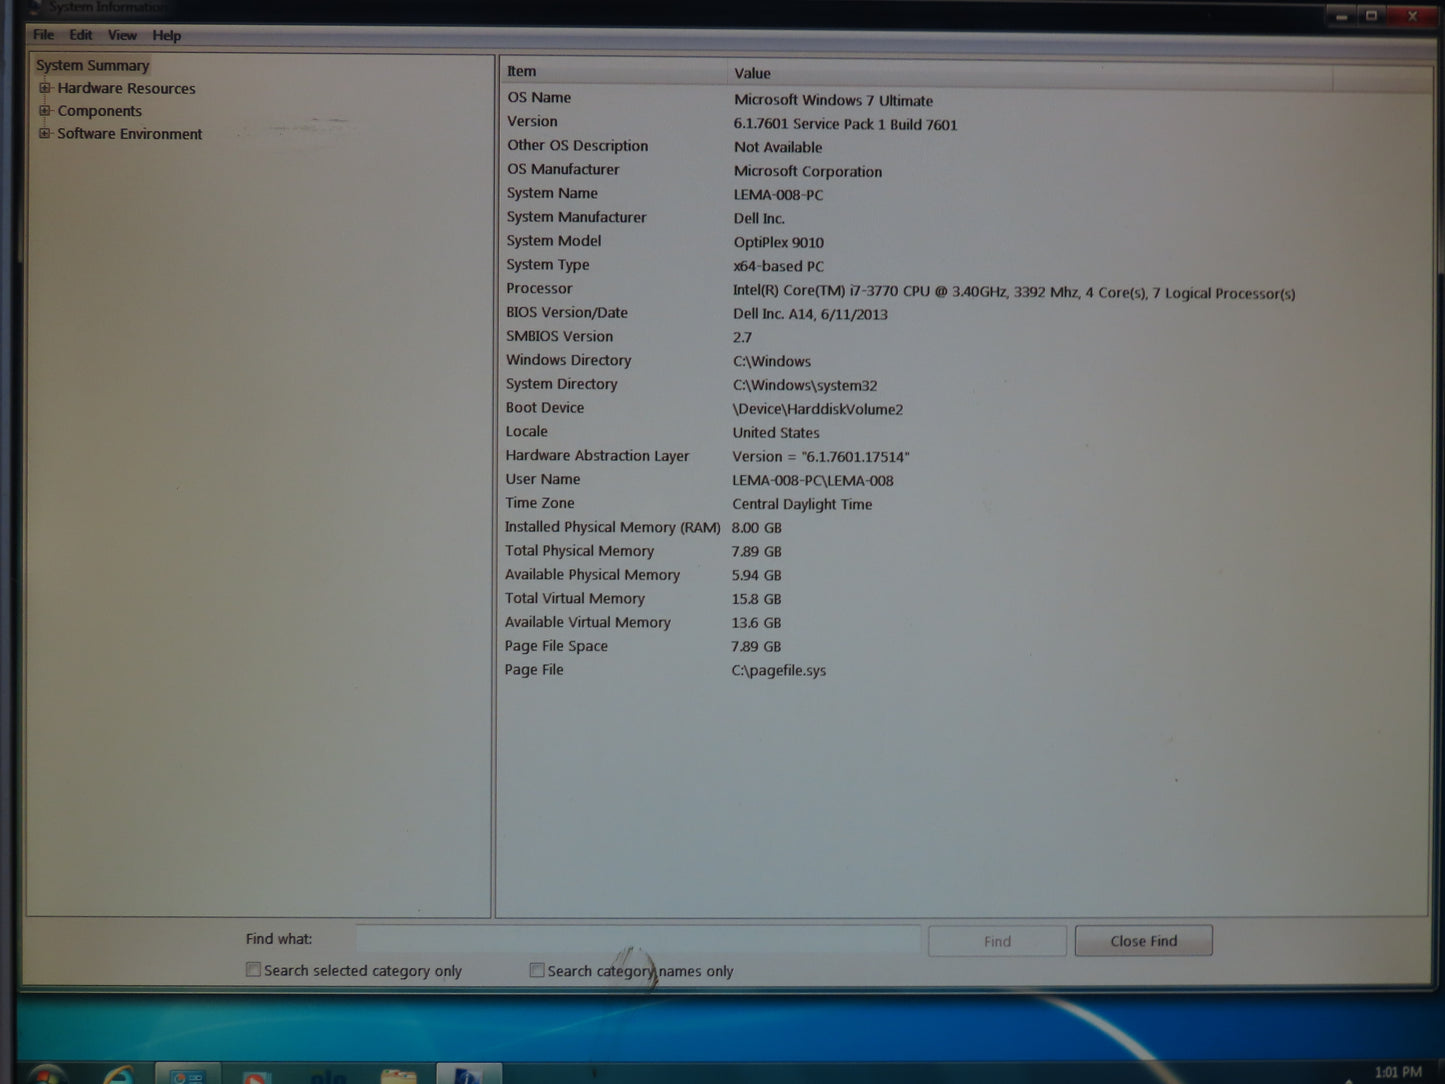Viewport: 1445px width, 1084px height.
Task: Select the System Model row label
Action: pos(553,241)
